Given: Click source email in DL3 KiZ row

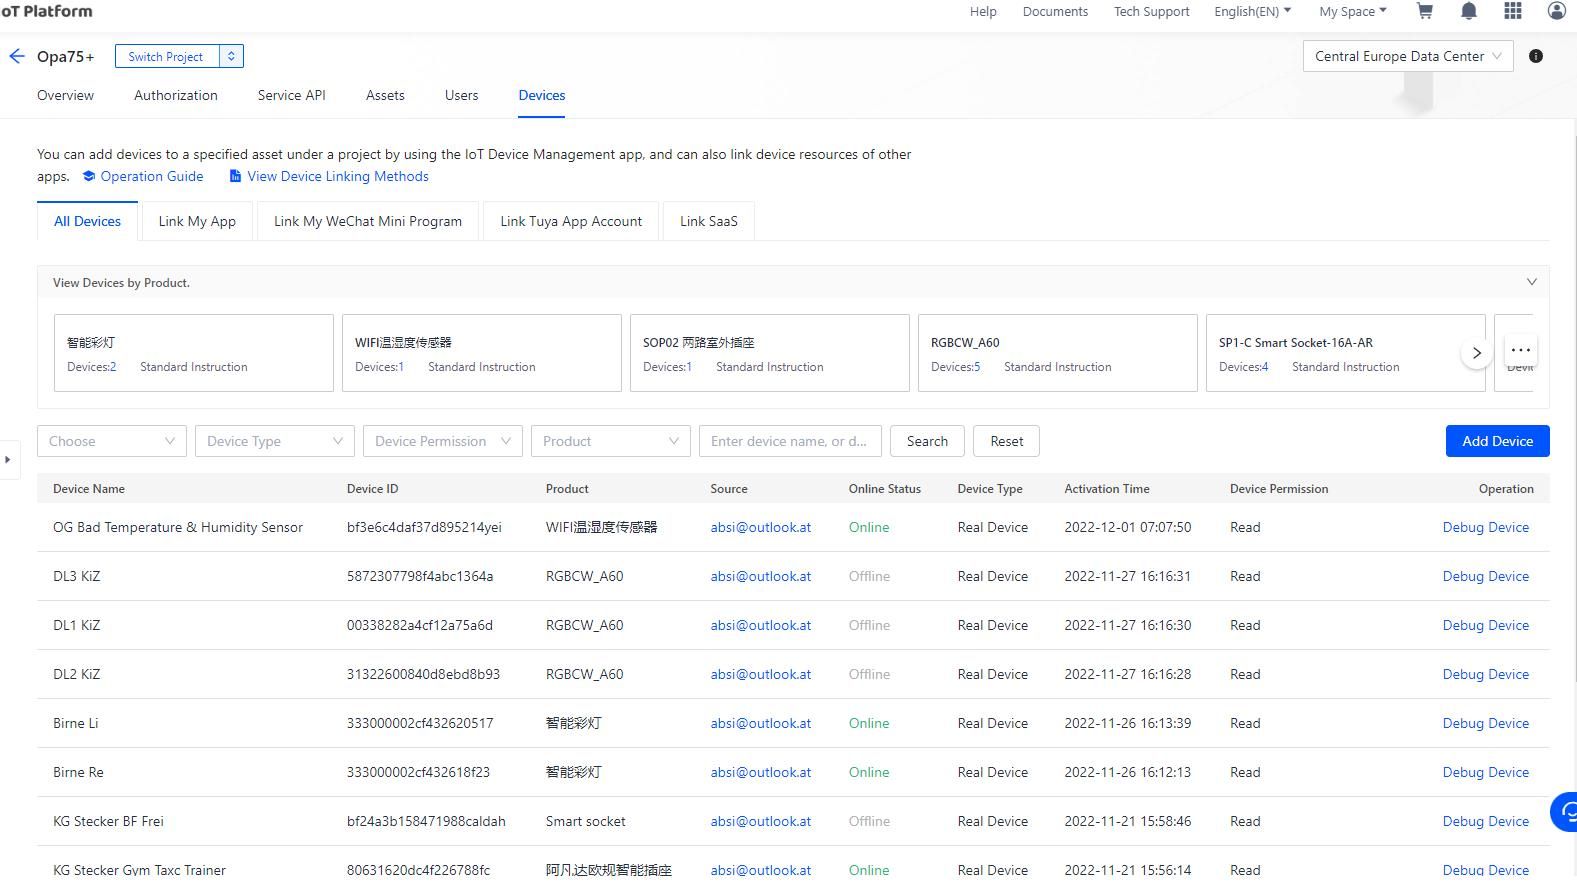Looking at the screenshot, I should click(x=761, y=576).
